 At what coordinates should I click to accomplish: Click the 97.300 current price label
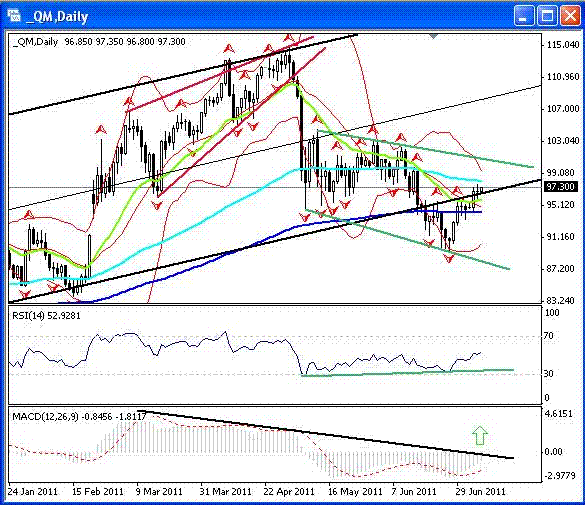559,186
